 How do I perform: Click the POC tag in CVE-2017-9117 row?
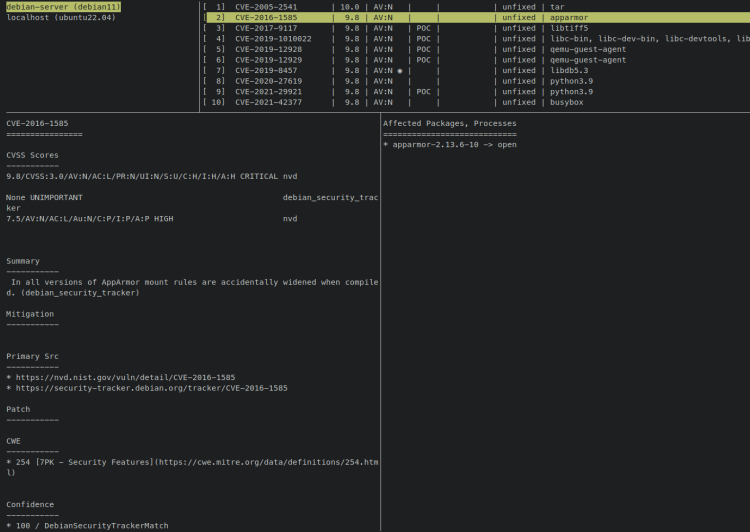click(x=423, y=28)
